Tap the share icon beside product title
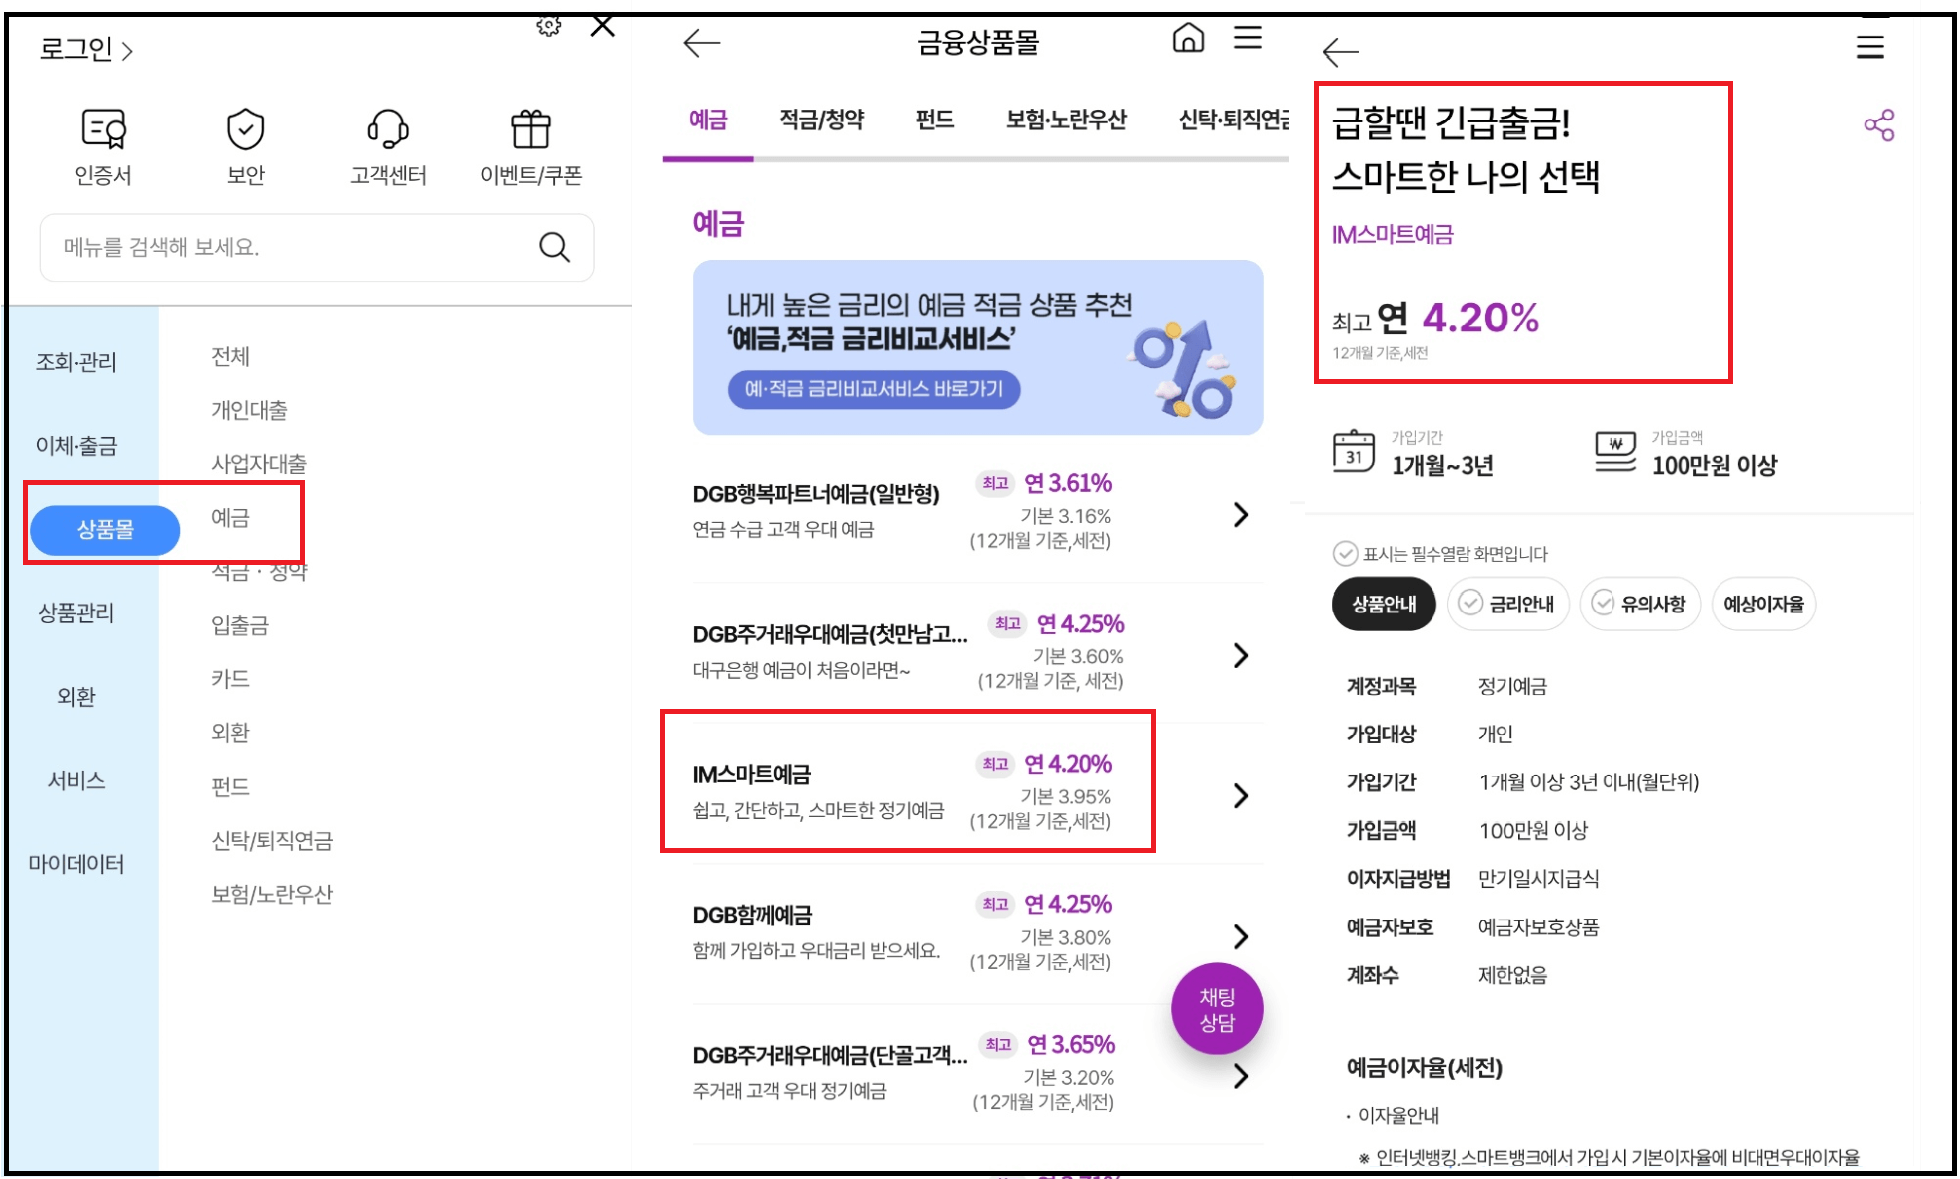The width and height of the screenshot is (1960, 1179). tap(1879, 125)
